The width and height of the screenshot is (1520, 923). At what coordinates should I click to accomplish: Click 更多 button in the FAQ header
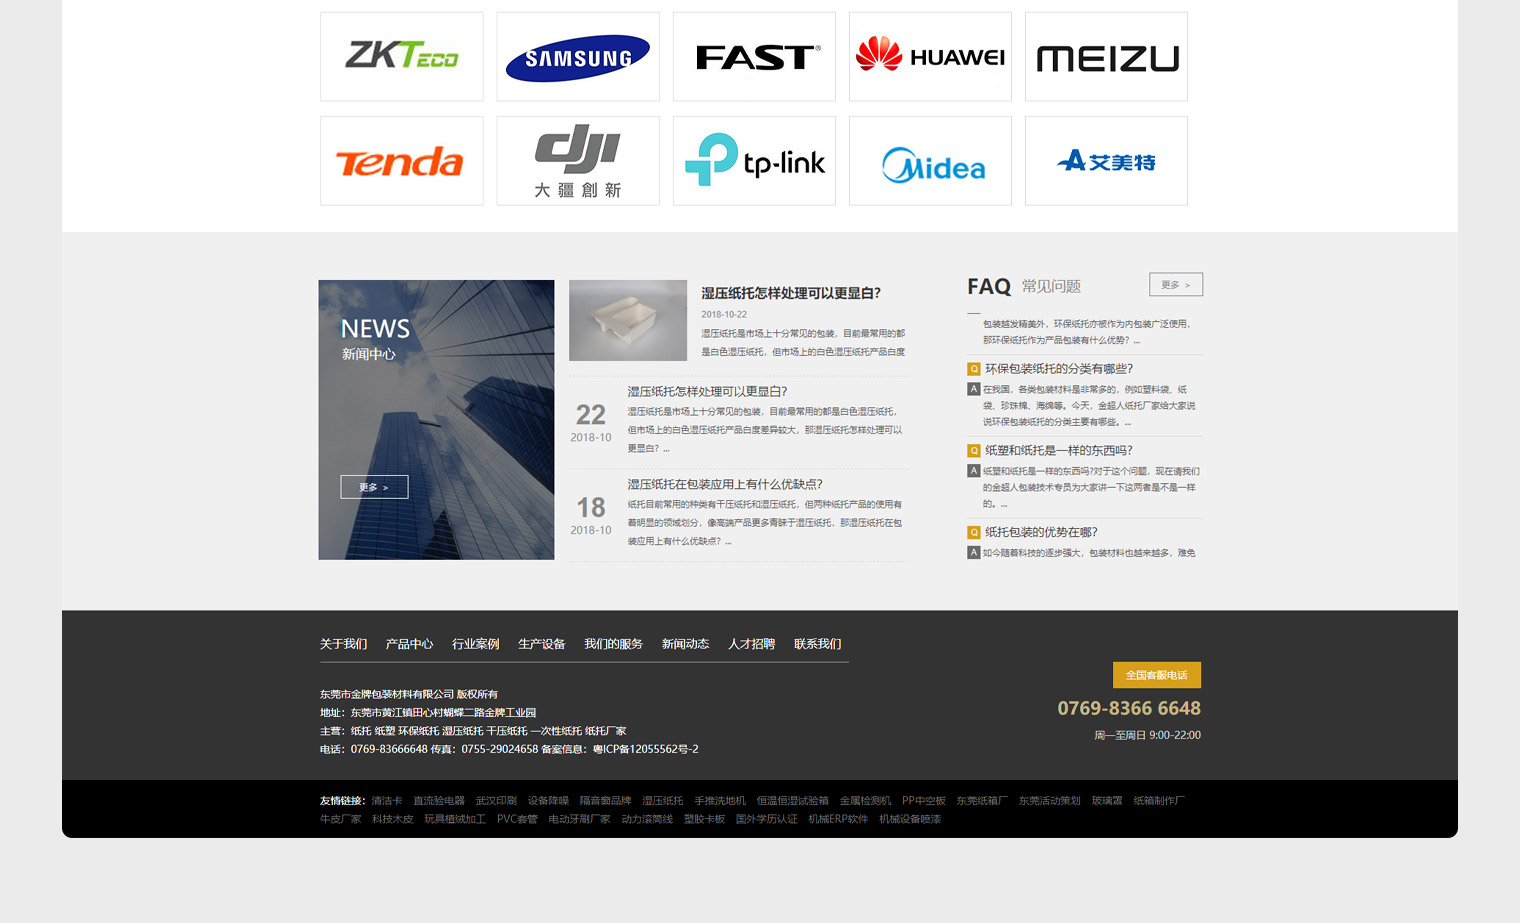[x=1175, y=285]
